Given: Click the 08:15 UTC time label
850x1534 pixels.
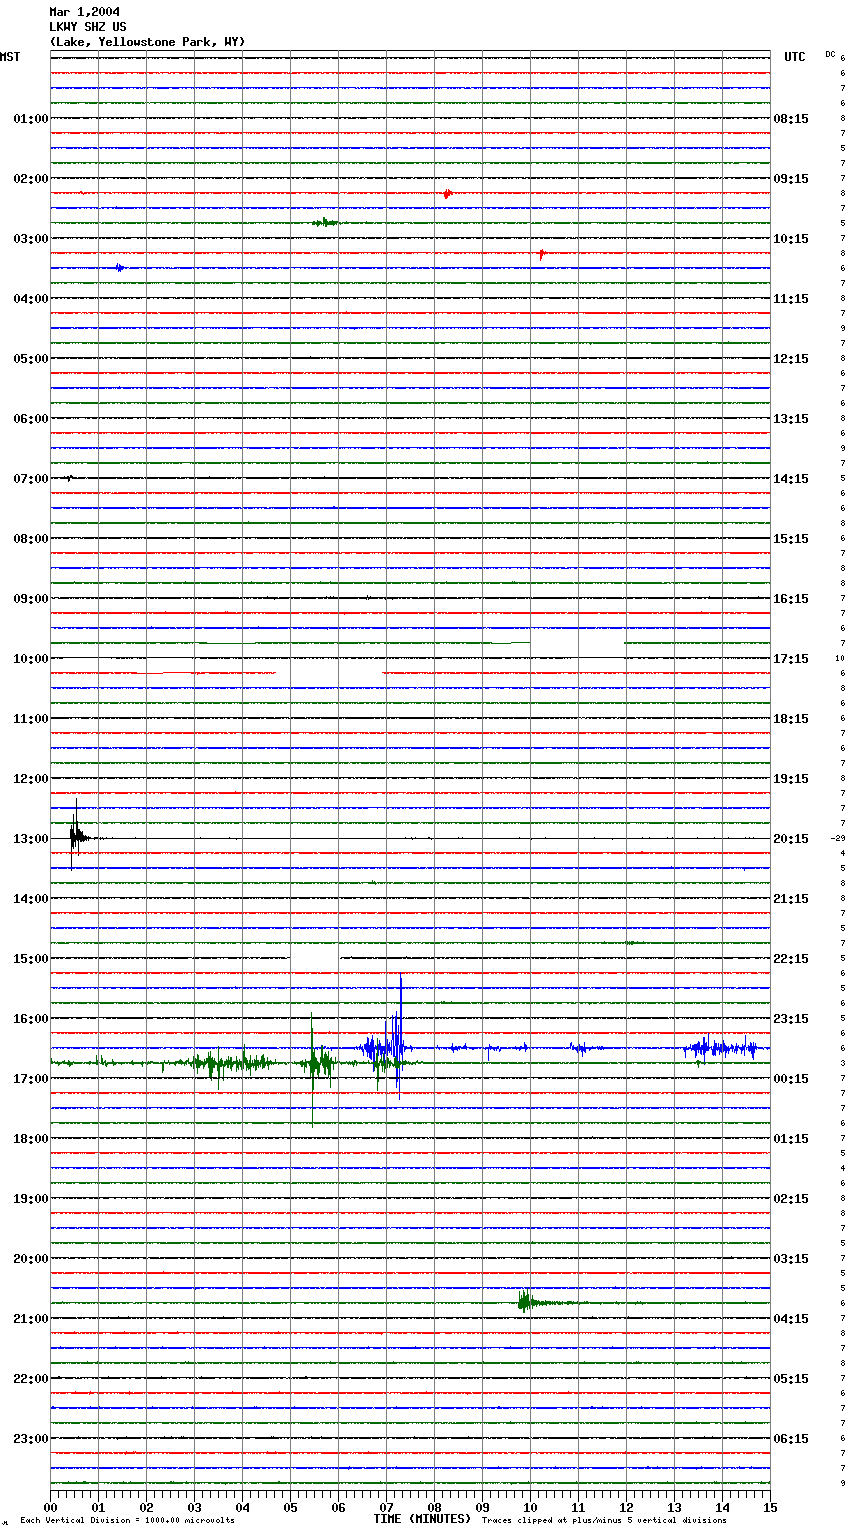Looking at the screenshot, I should click(x=791, y=118).
